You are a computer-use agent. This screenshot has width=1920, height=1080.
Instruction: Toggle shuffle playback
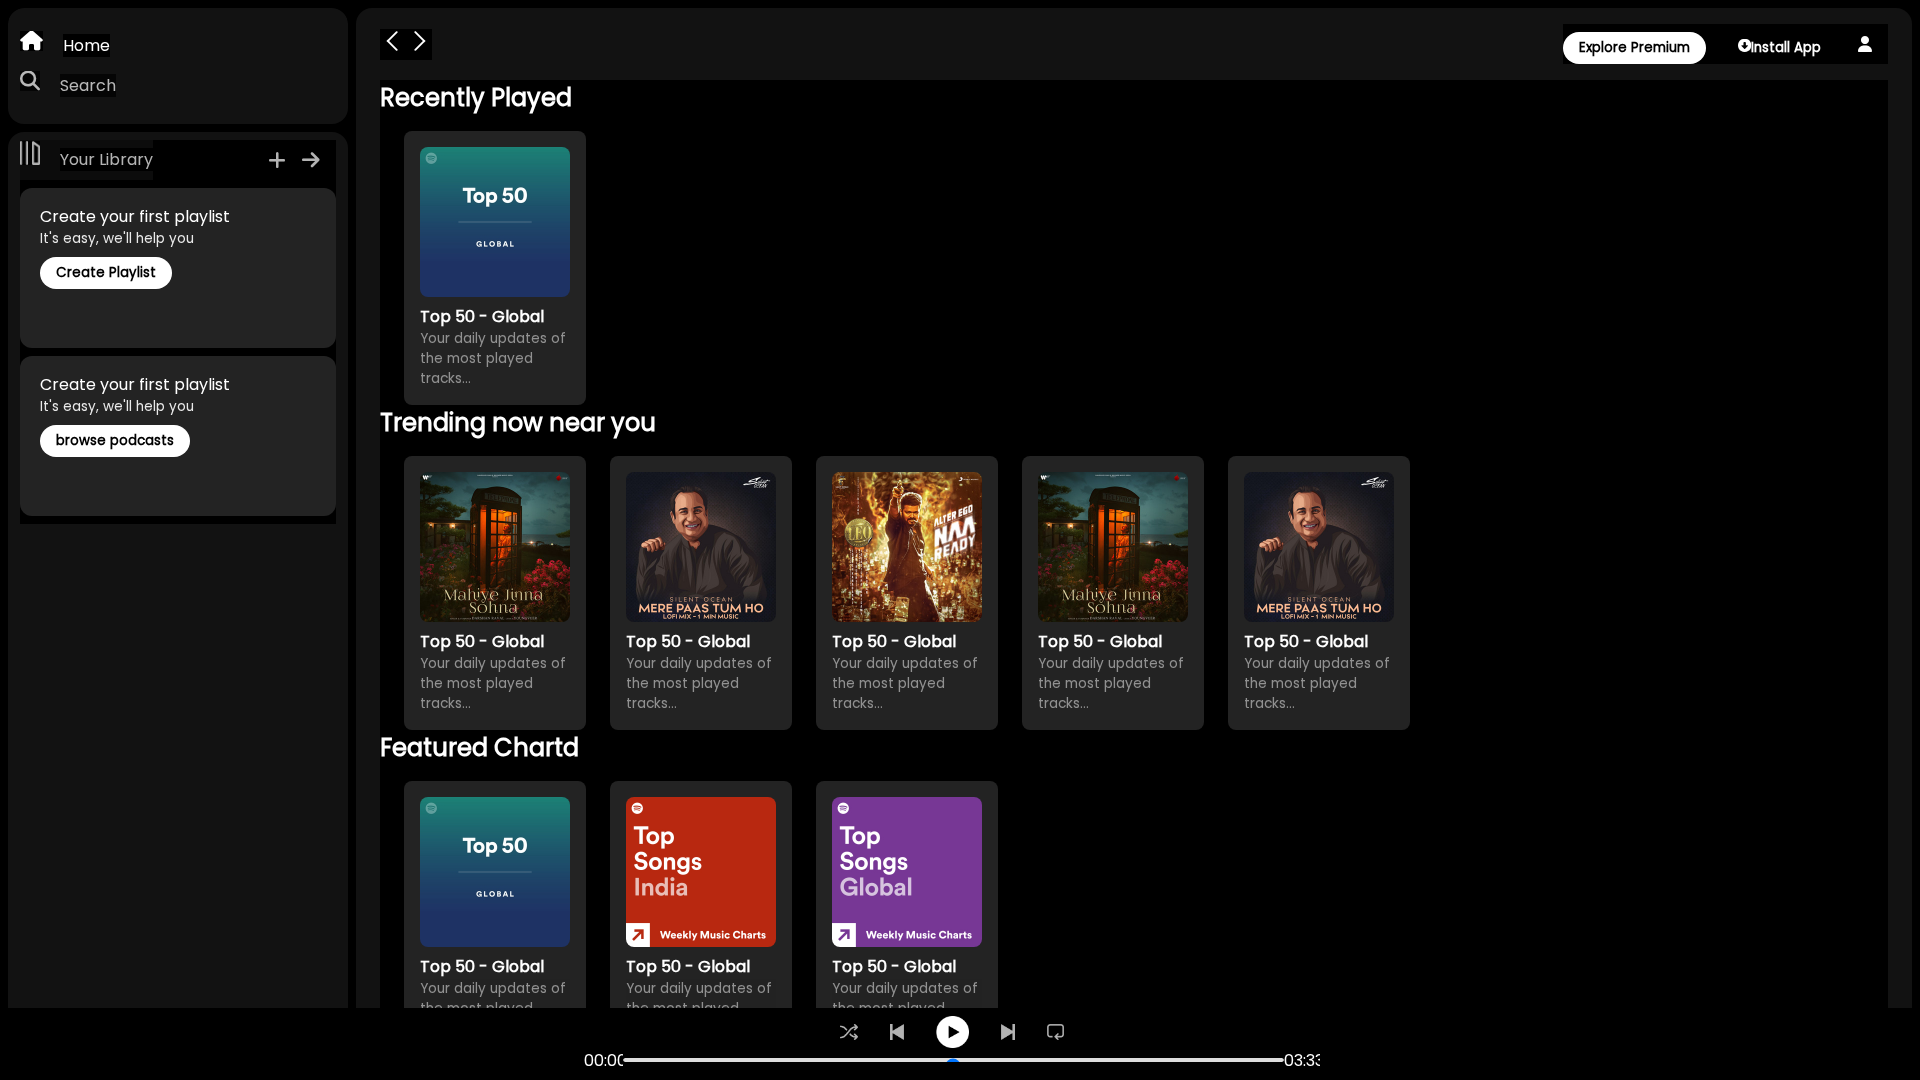click(849, 1032)
